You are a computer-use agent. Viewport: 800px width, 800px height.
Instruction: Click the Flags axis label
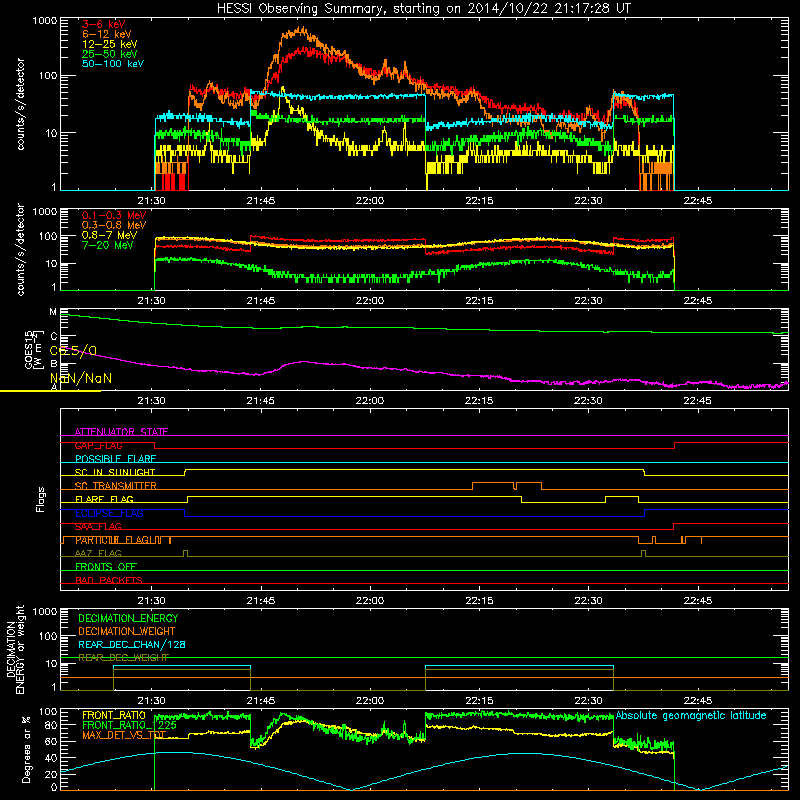click(x=41, y=499)
